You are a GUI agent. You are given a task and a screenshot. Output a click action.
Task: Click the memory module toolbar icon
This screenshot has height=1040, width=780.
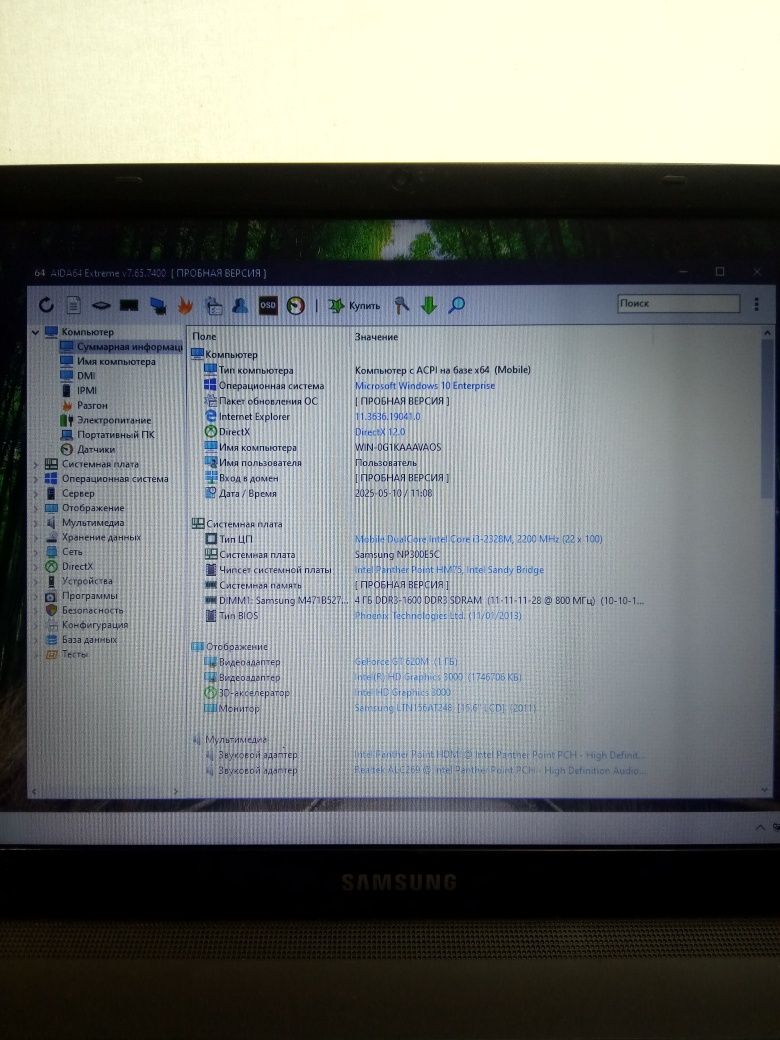[129, 305]
